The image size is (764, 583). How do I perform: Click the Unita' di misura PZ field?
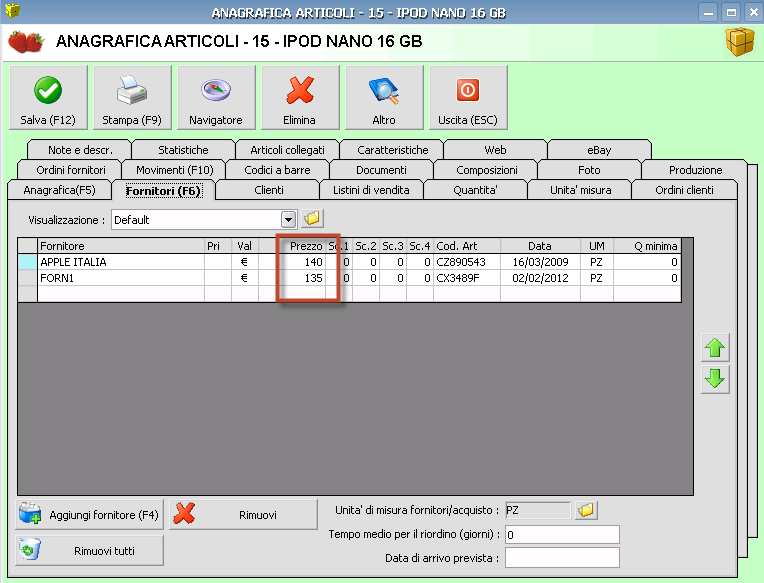point(538,510)
